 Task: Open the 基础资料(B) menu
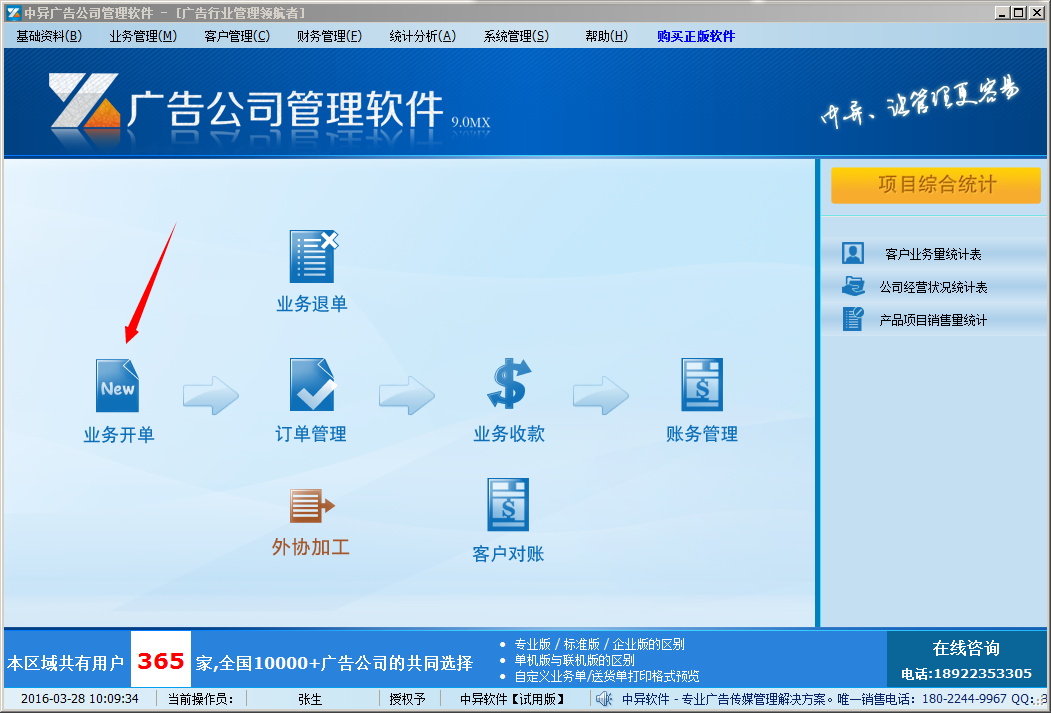point(49,36)
